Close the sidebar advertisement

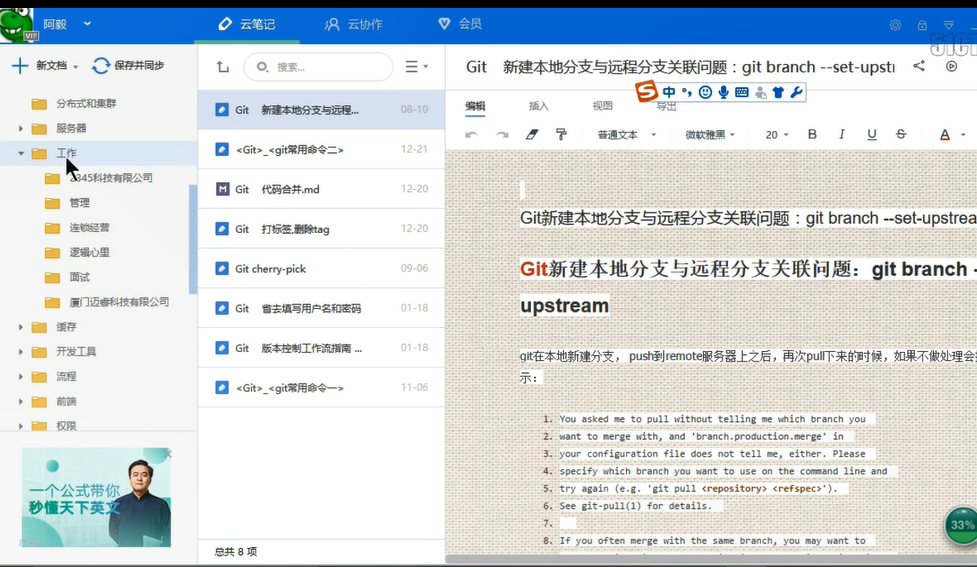[x=167, y=454]
